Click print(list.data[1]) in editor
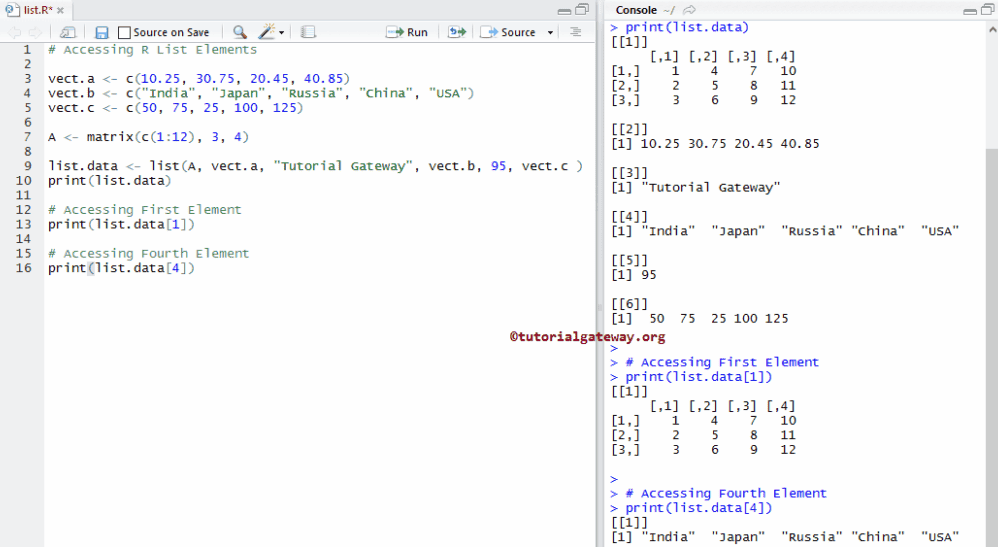Screen dimensions: 998x547 pos(121,224)
